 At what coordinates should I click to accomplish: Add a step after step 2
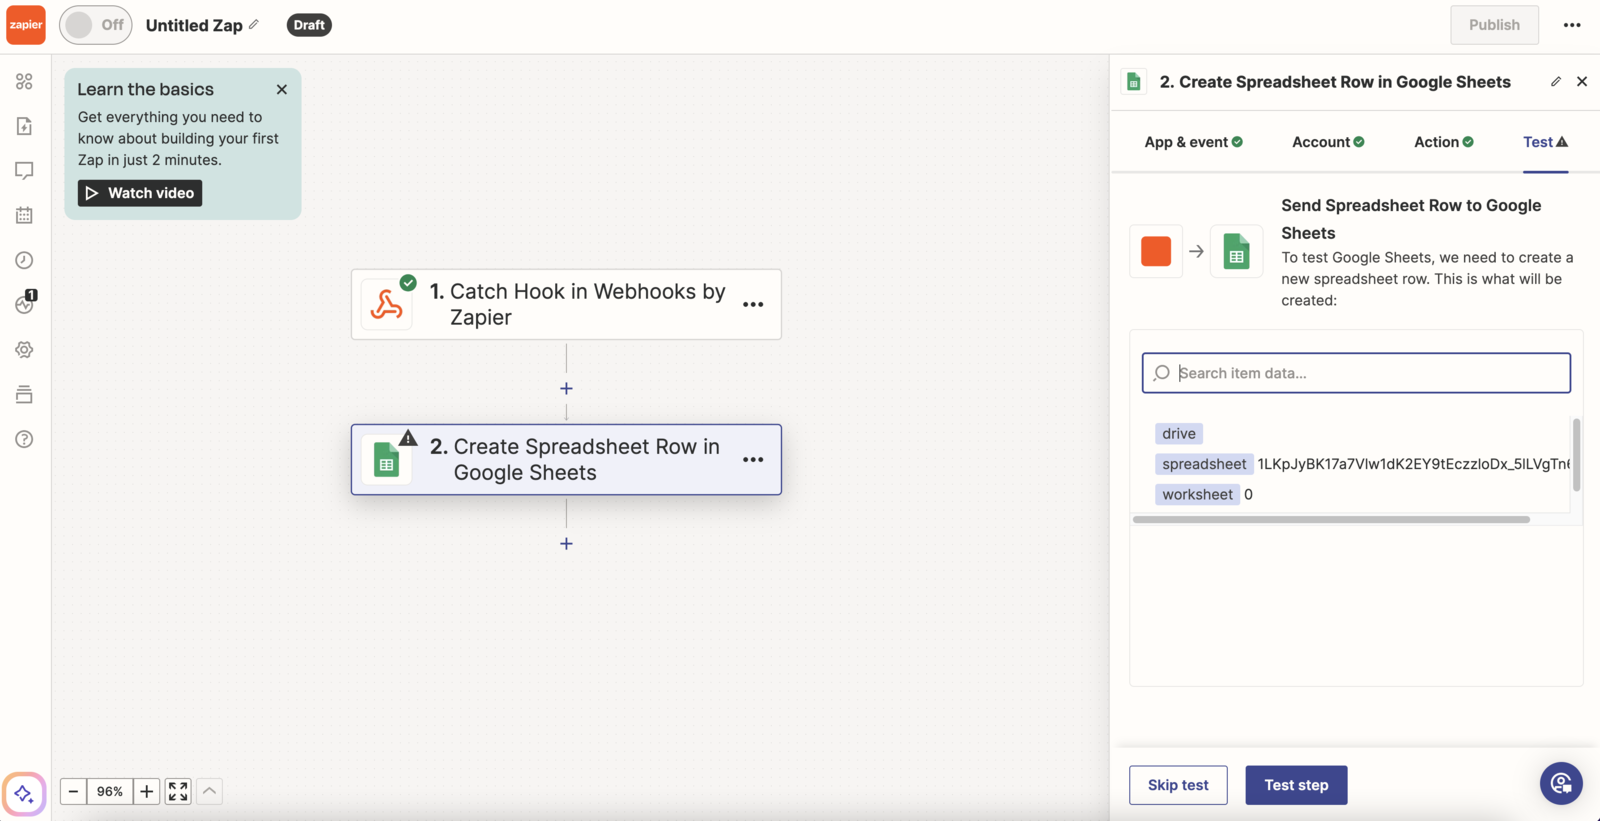[566, 544]
